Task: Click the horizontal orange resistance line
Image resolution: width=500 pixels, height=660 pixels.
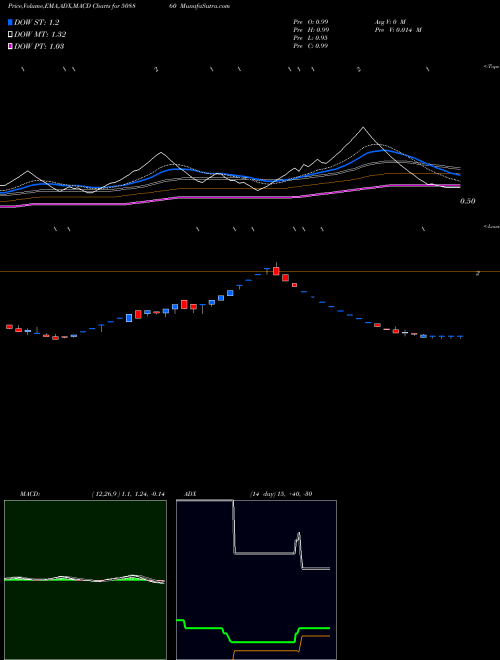Action: (x=250, y=272)
